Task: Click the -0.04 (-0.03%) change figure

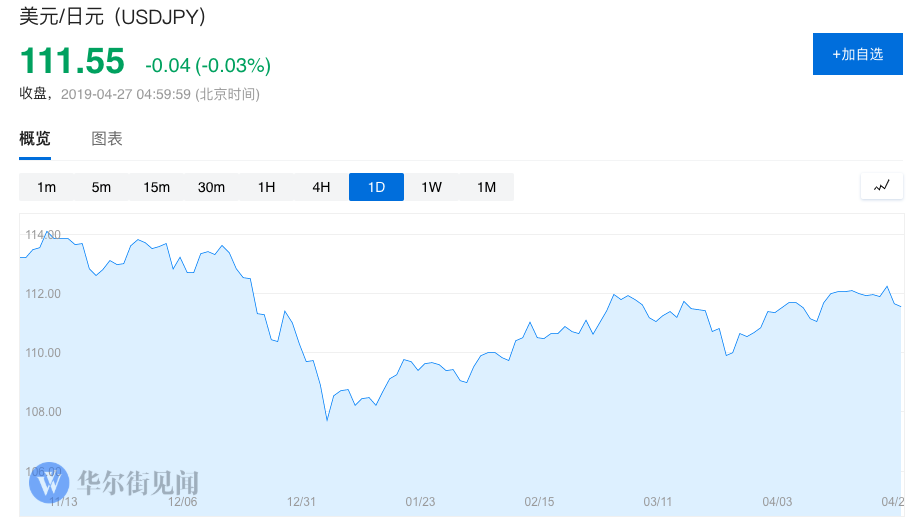Action: coord(208,66)
